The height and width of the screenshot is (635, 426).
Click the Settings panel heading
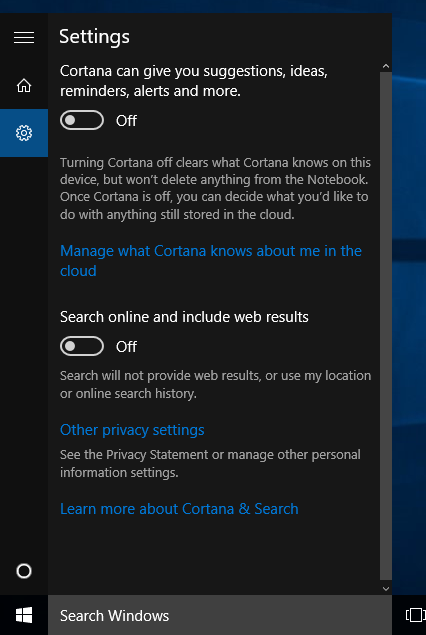click(x=94, y=36)
